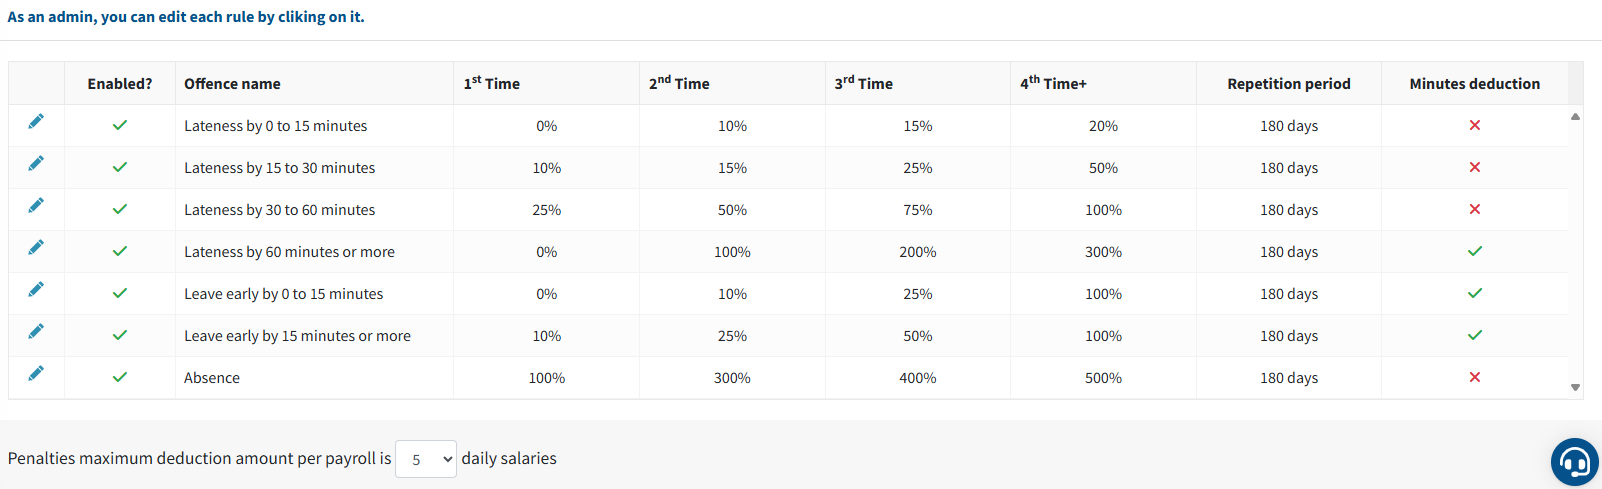The width and height of the screenshot is (1602, 489).
Task: Click the edit pencil for Leave early by 15 minutes or more
Action: click(x=36, y=332)
